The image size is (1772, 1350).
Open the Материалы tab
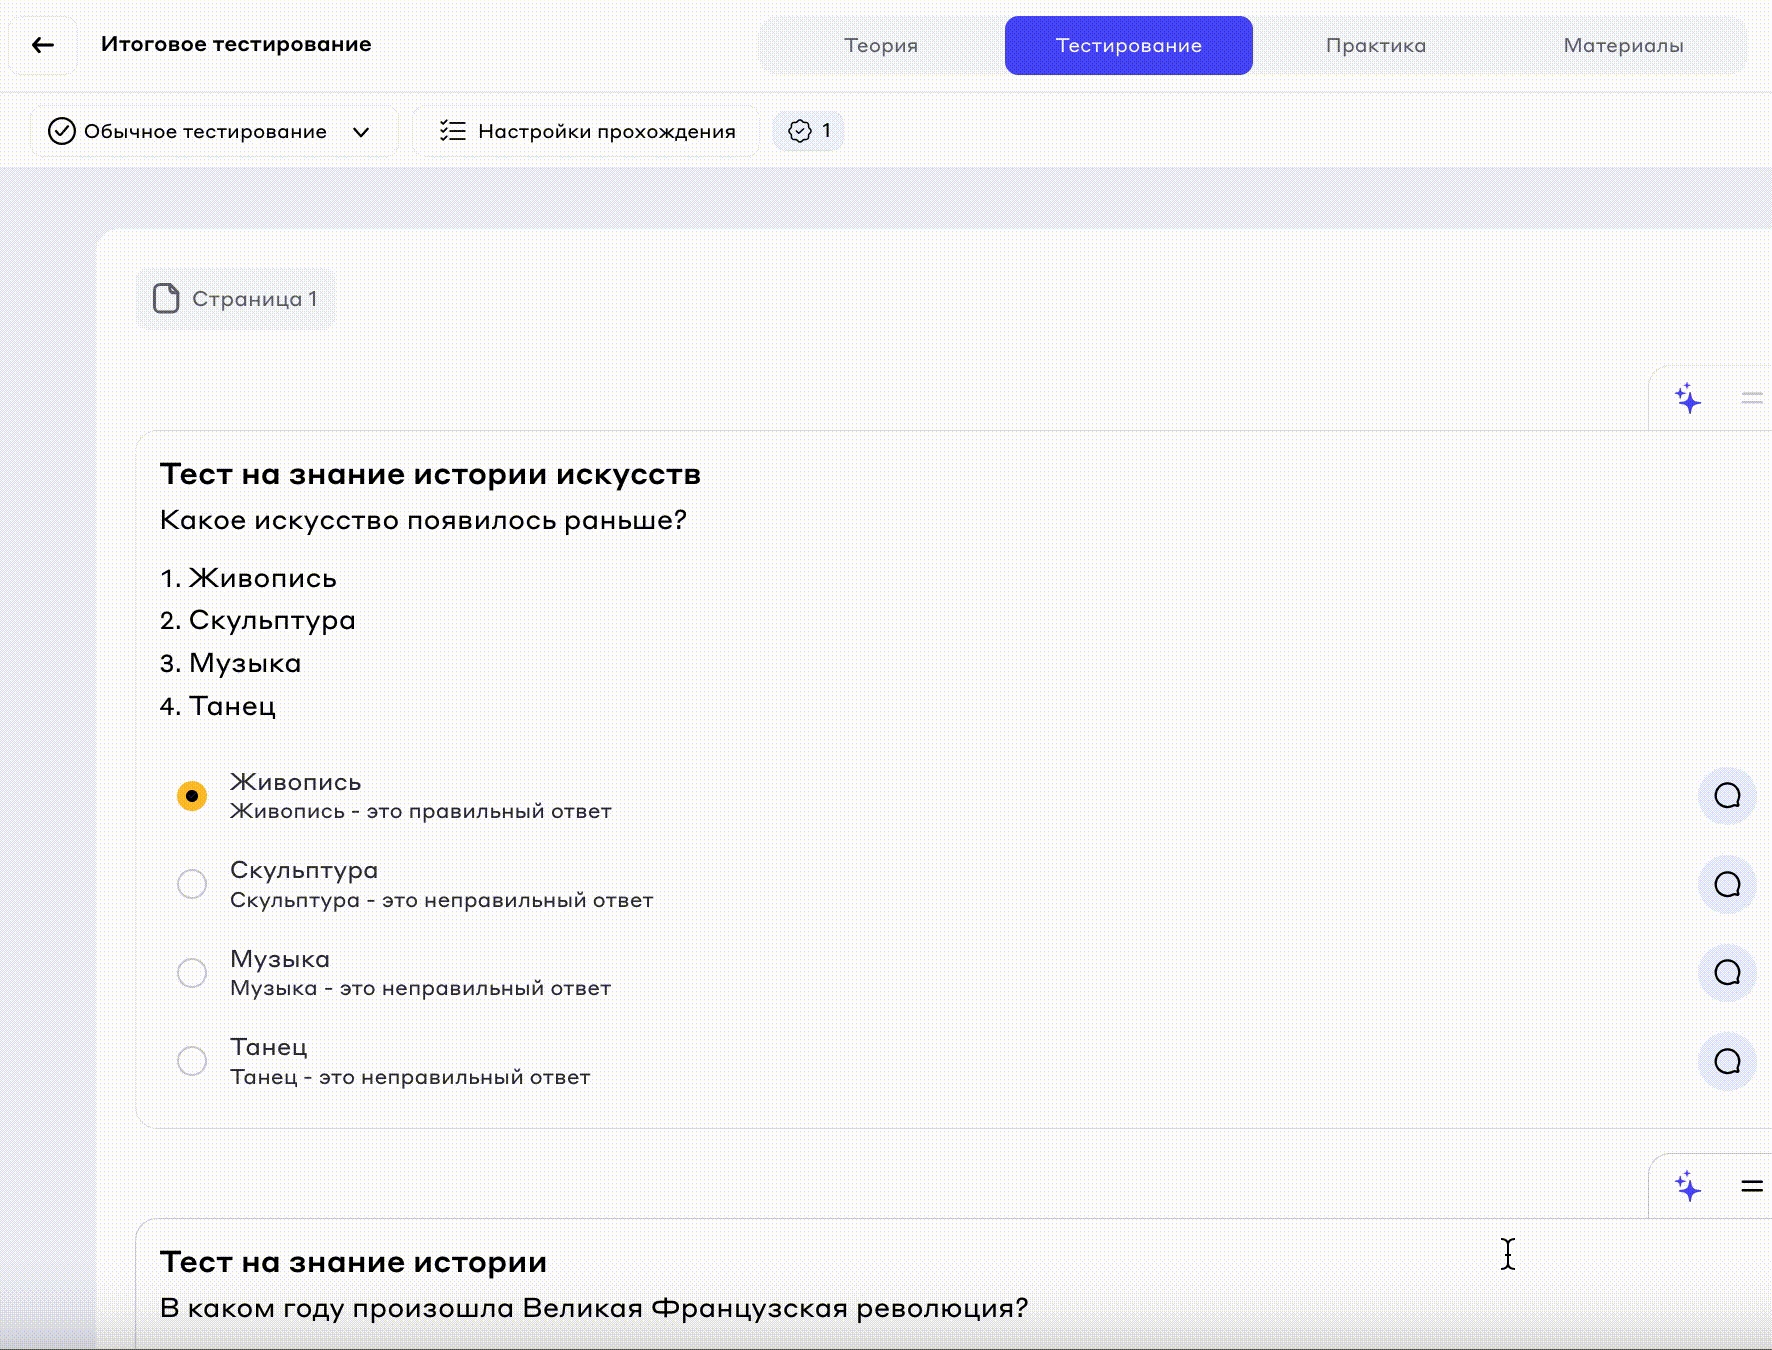(1623, 45)
